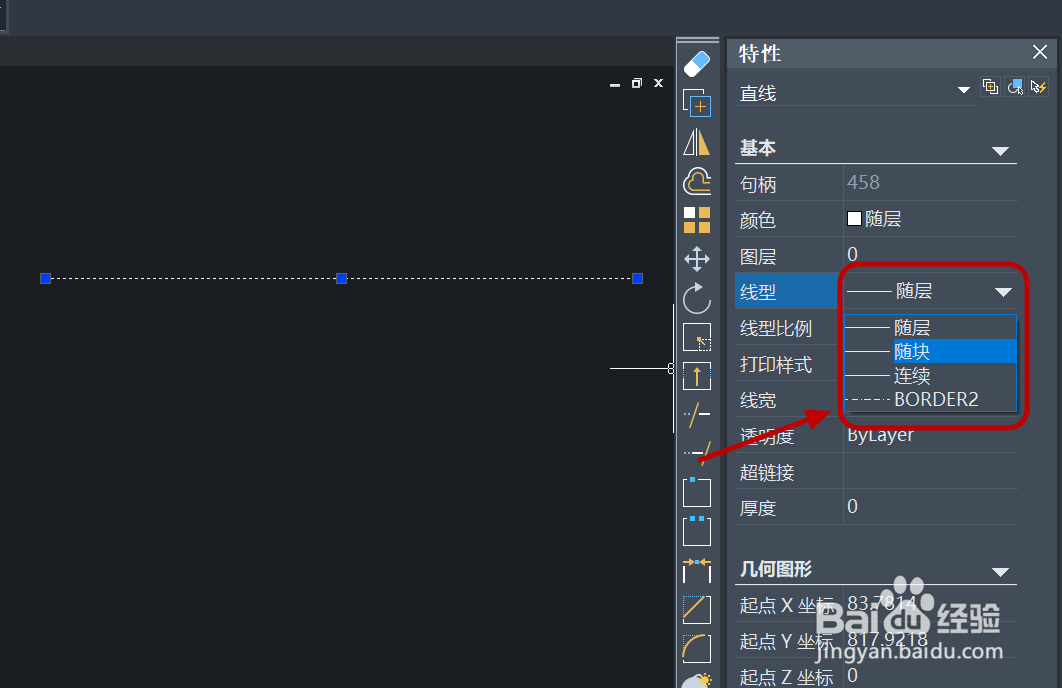Select the Offset tool
Image resolution: width=1062 pixels, height=688 pixels.
pyautogui.click(x=697, y=181)
